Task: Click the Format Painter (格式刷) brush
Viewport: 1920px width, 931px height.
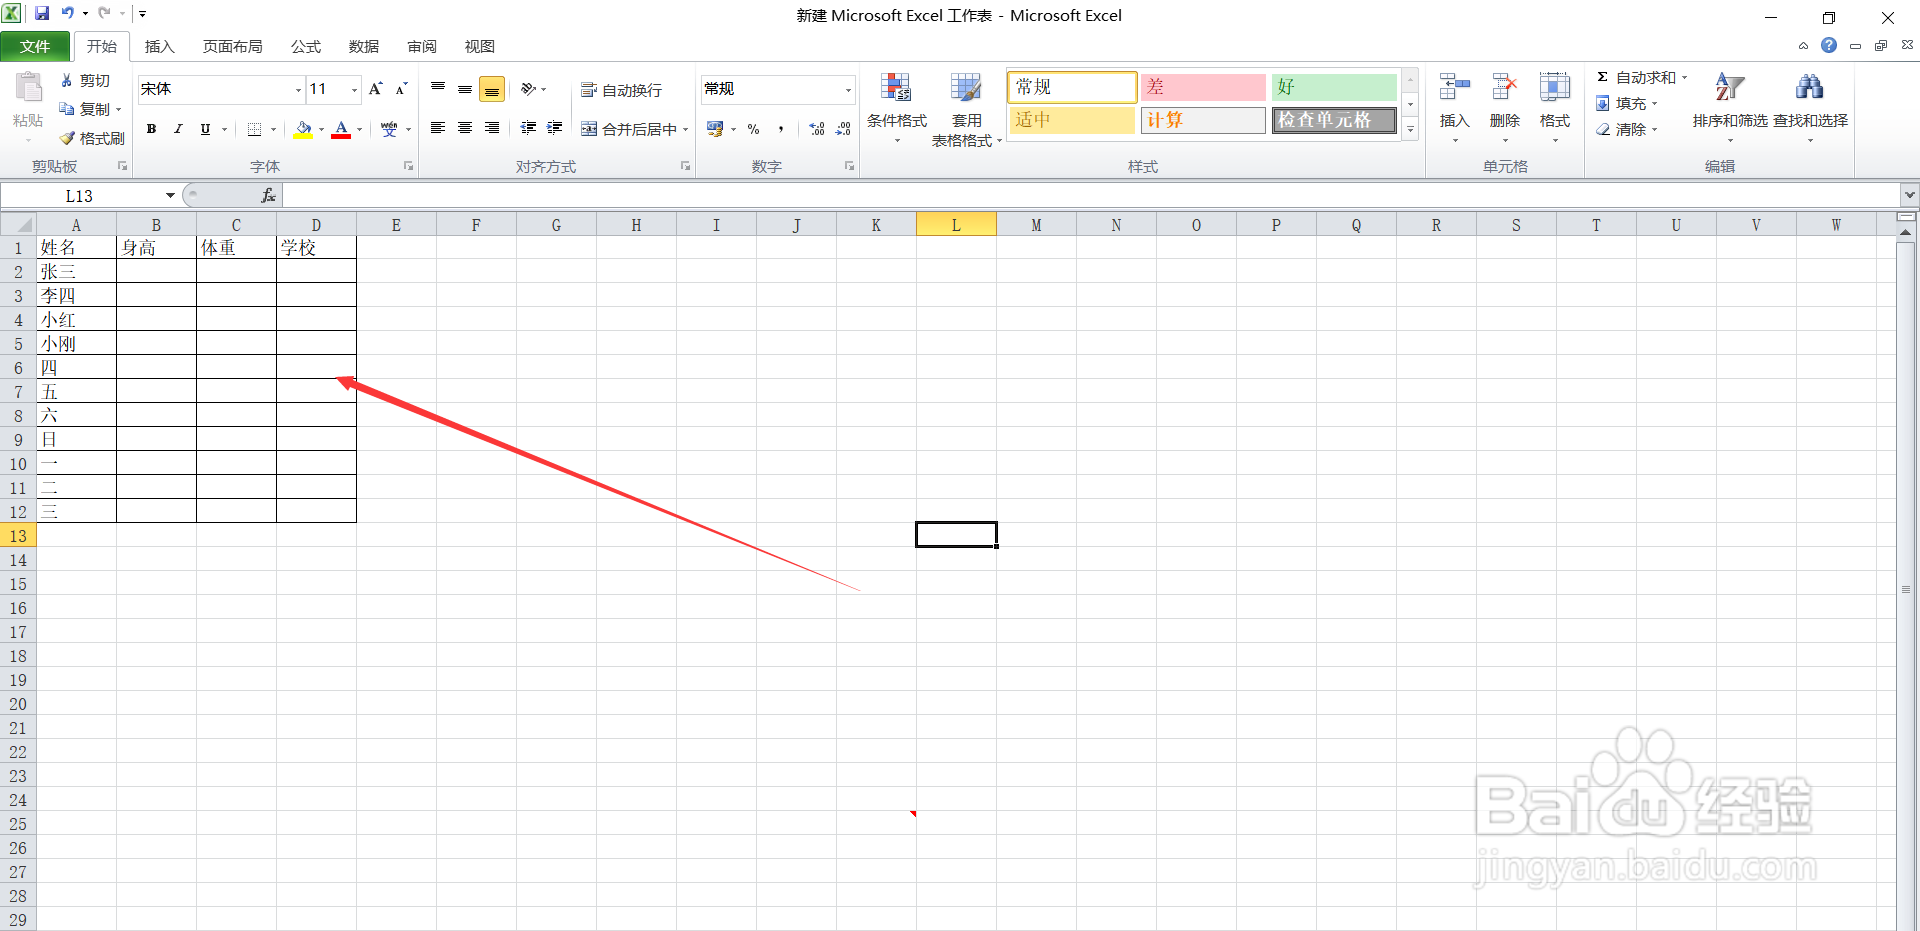Action: click(67, 138)
